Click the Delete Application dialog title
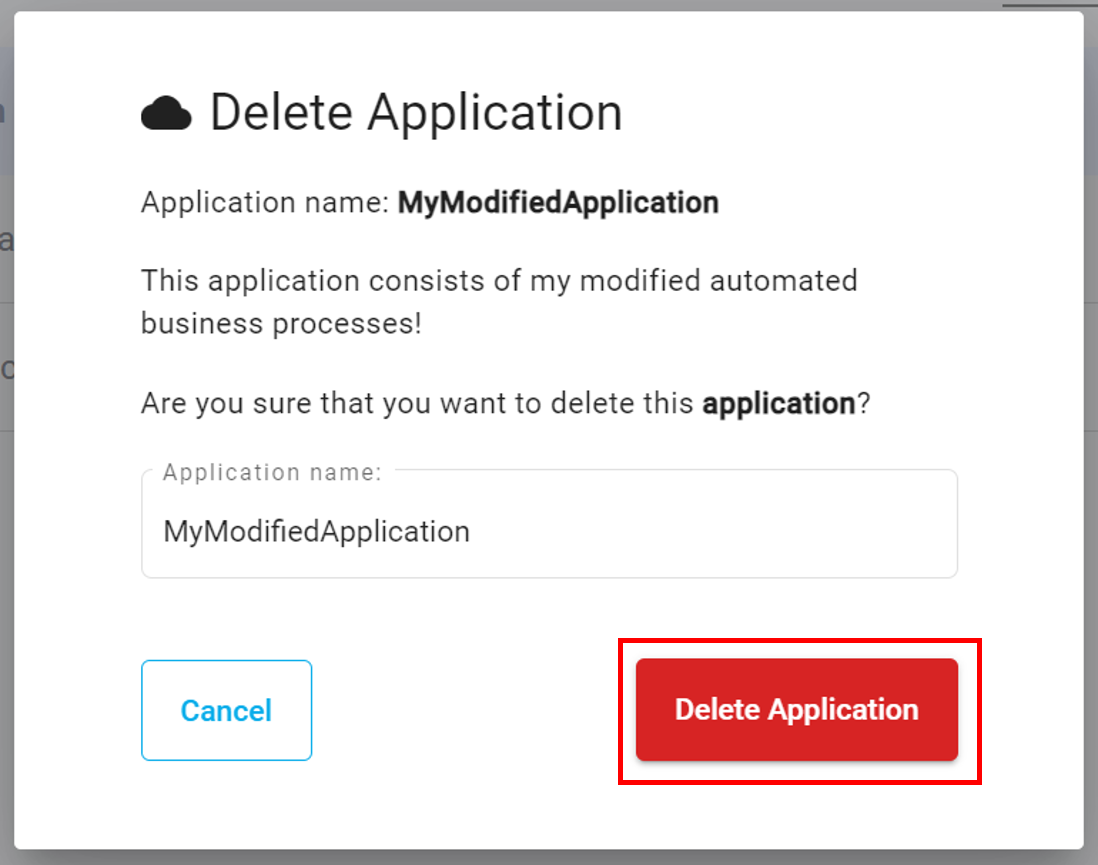 tap(415, 110)
